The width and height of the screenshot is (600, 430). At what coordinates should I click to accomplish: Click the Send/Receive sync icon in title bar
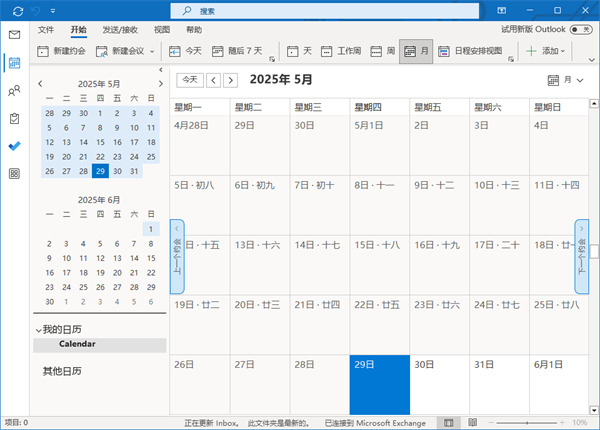(x=18, y=11)
